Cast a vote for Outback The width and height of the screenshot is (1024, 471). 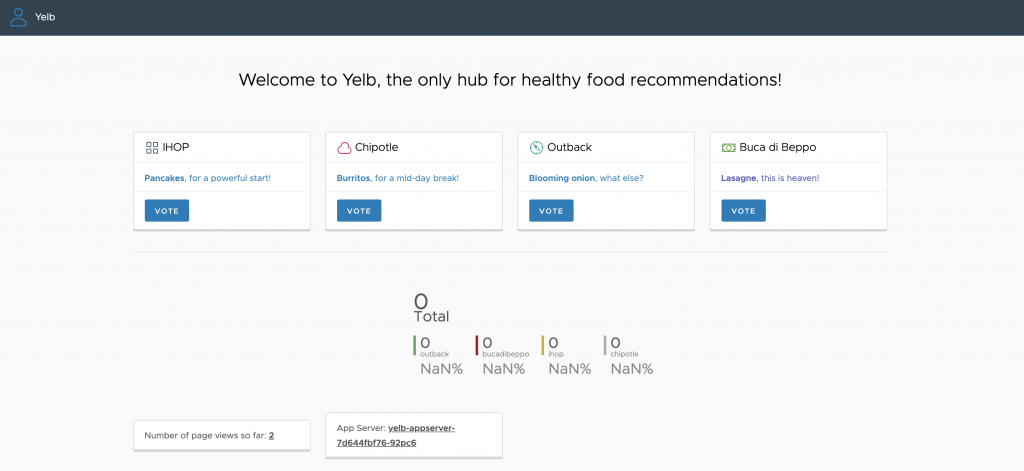point(551,211)
